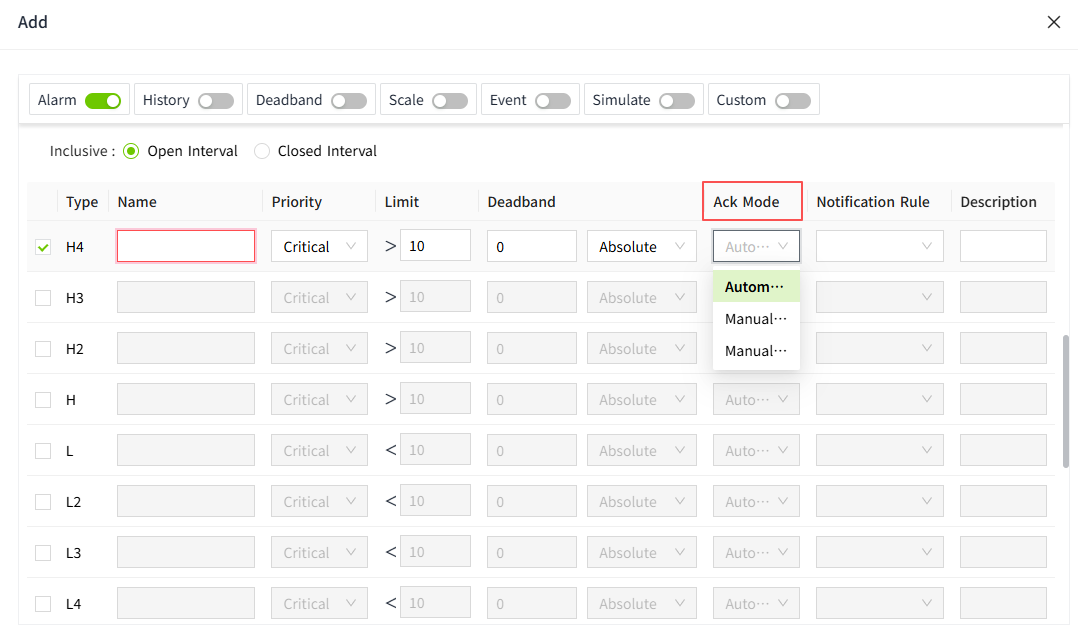Screen dimensions: 1078x629
Task: Close the Add dialog
Action: pos(1053,22)
